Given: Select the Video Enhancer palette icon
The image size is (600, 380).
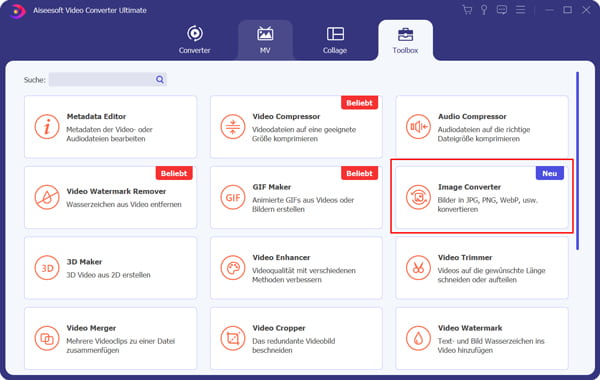Looking at the screenshot, I should point(233,268).
